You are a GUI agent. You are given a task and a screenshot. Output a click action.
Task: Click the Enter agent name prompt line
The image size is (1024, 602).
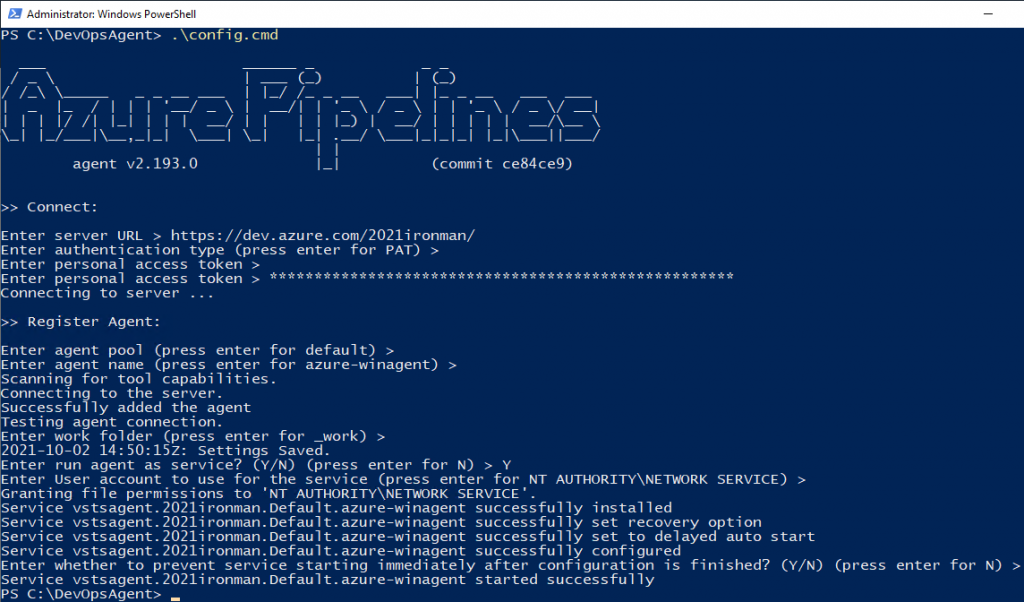pos(229,364)
